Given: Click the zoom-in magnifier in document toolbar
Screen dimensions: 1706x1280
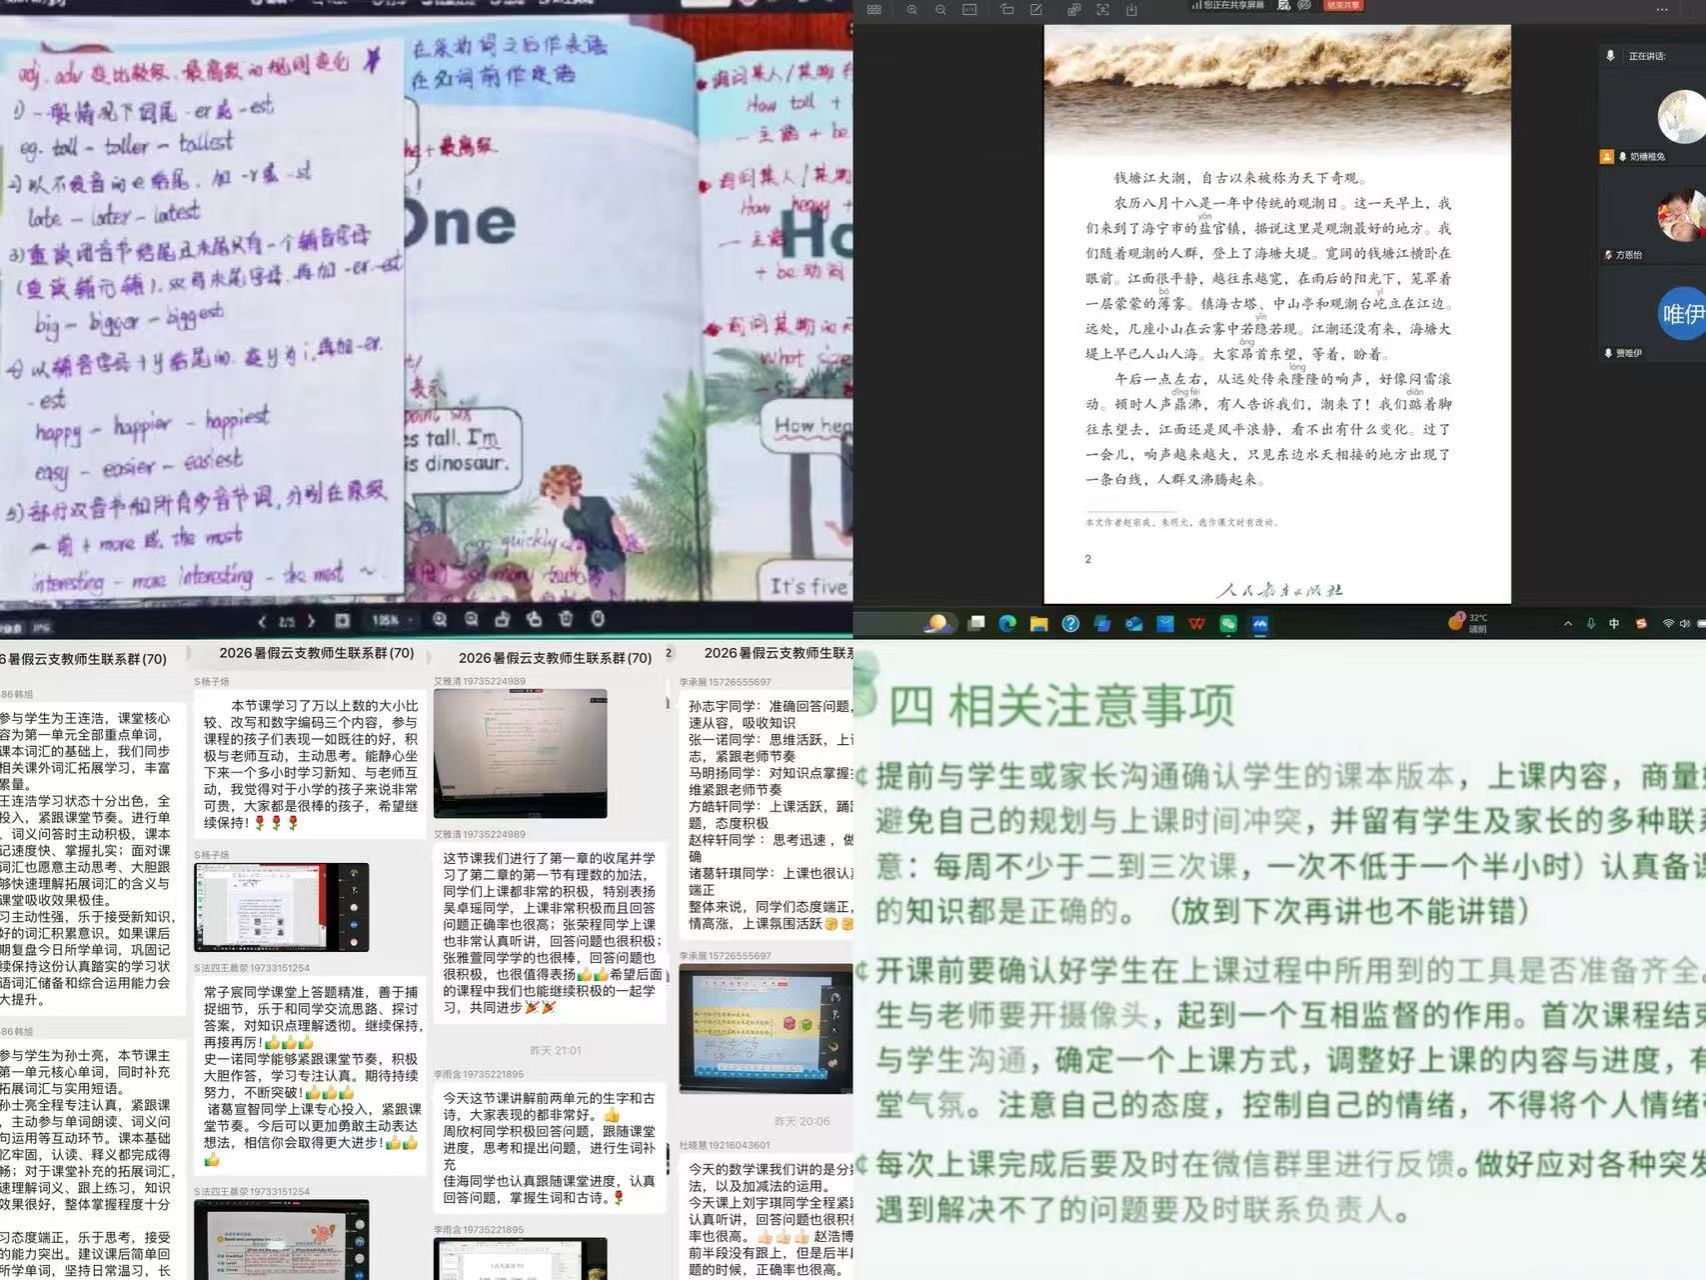Looking at the screenshot, I should (x=912, y=9).
